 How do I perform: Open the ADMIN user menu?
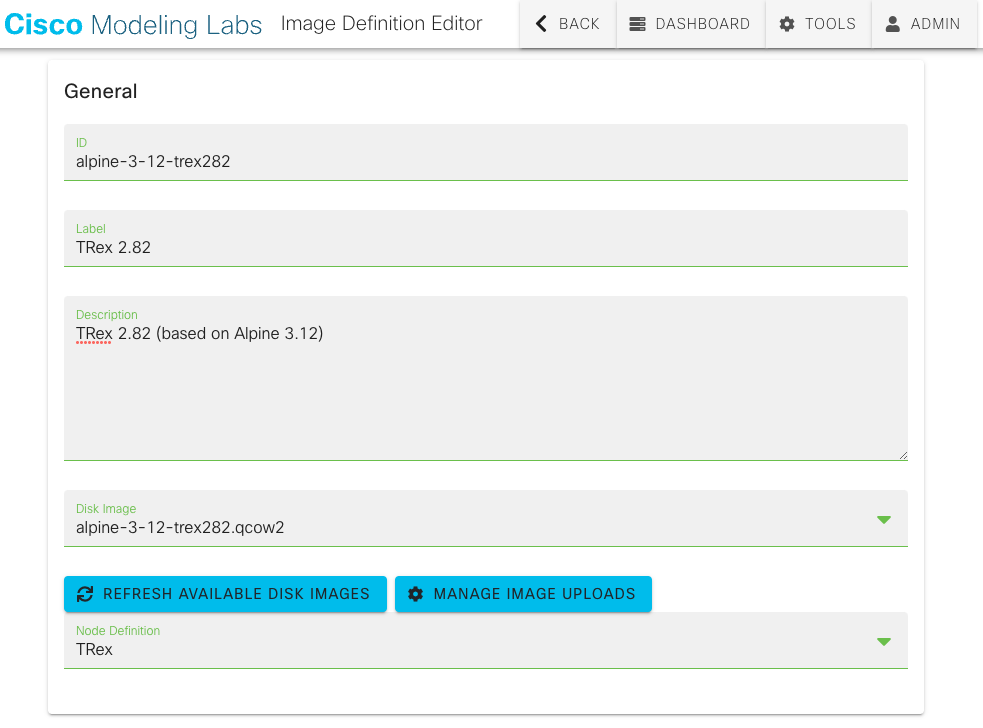[923, 24]
